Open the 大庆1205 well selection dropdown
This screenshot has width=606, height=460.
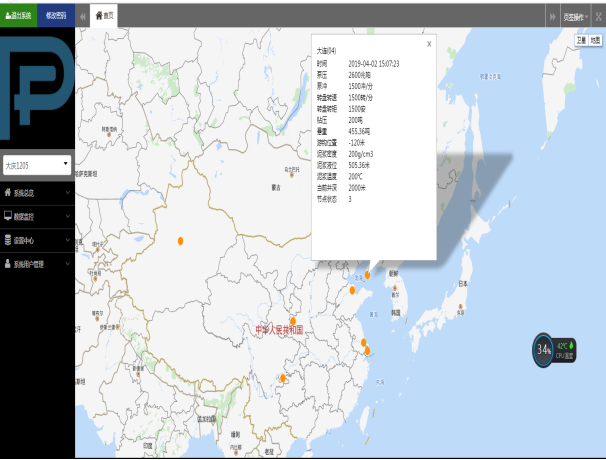pos(37,165)
